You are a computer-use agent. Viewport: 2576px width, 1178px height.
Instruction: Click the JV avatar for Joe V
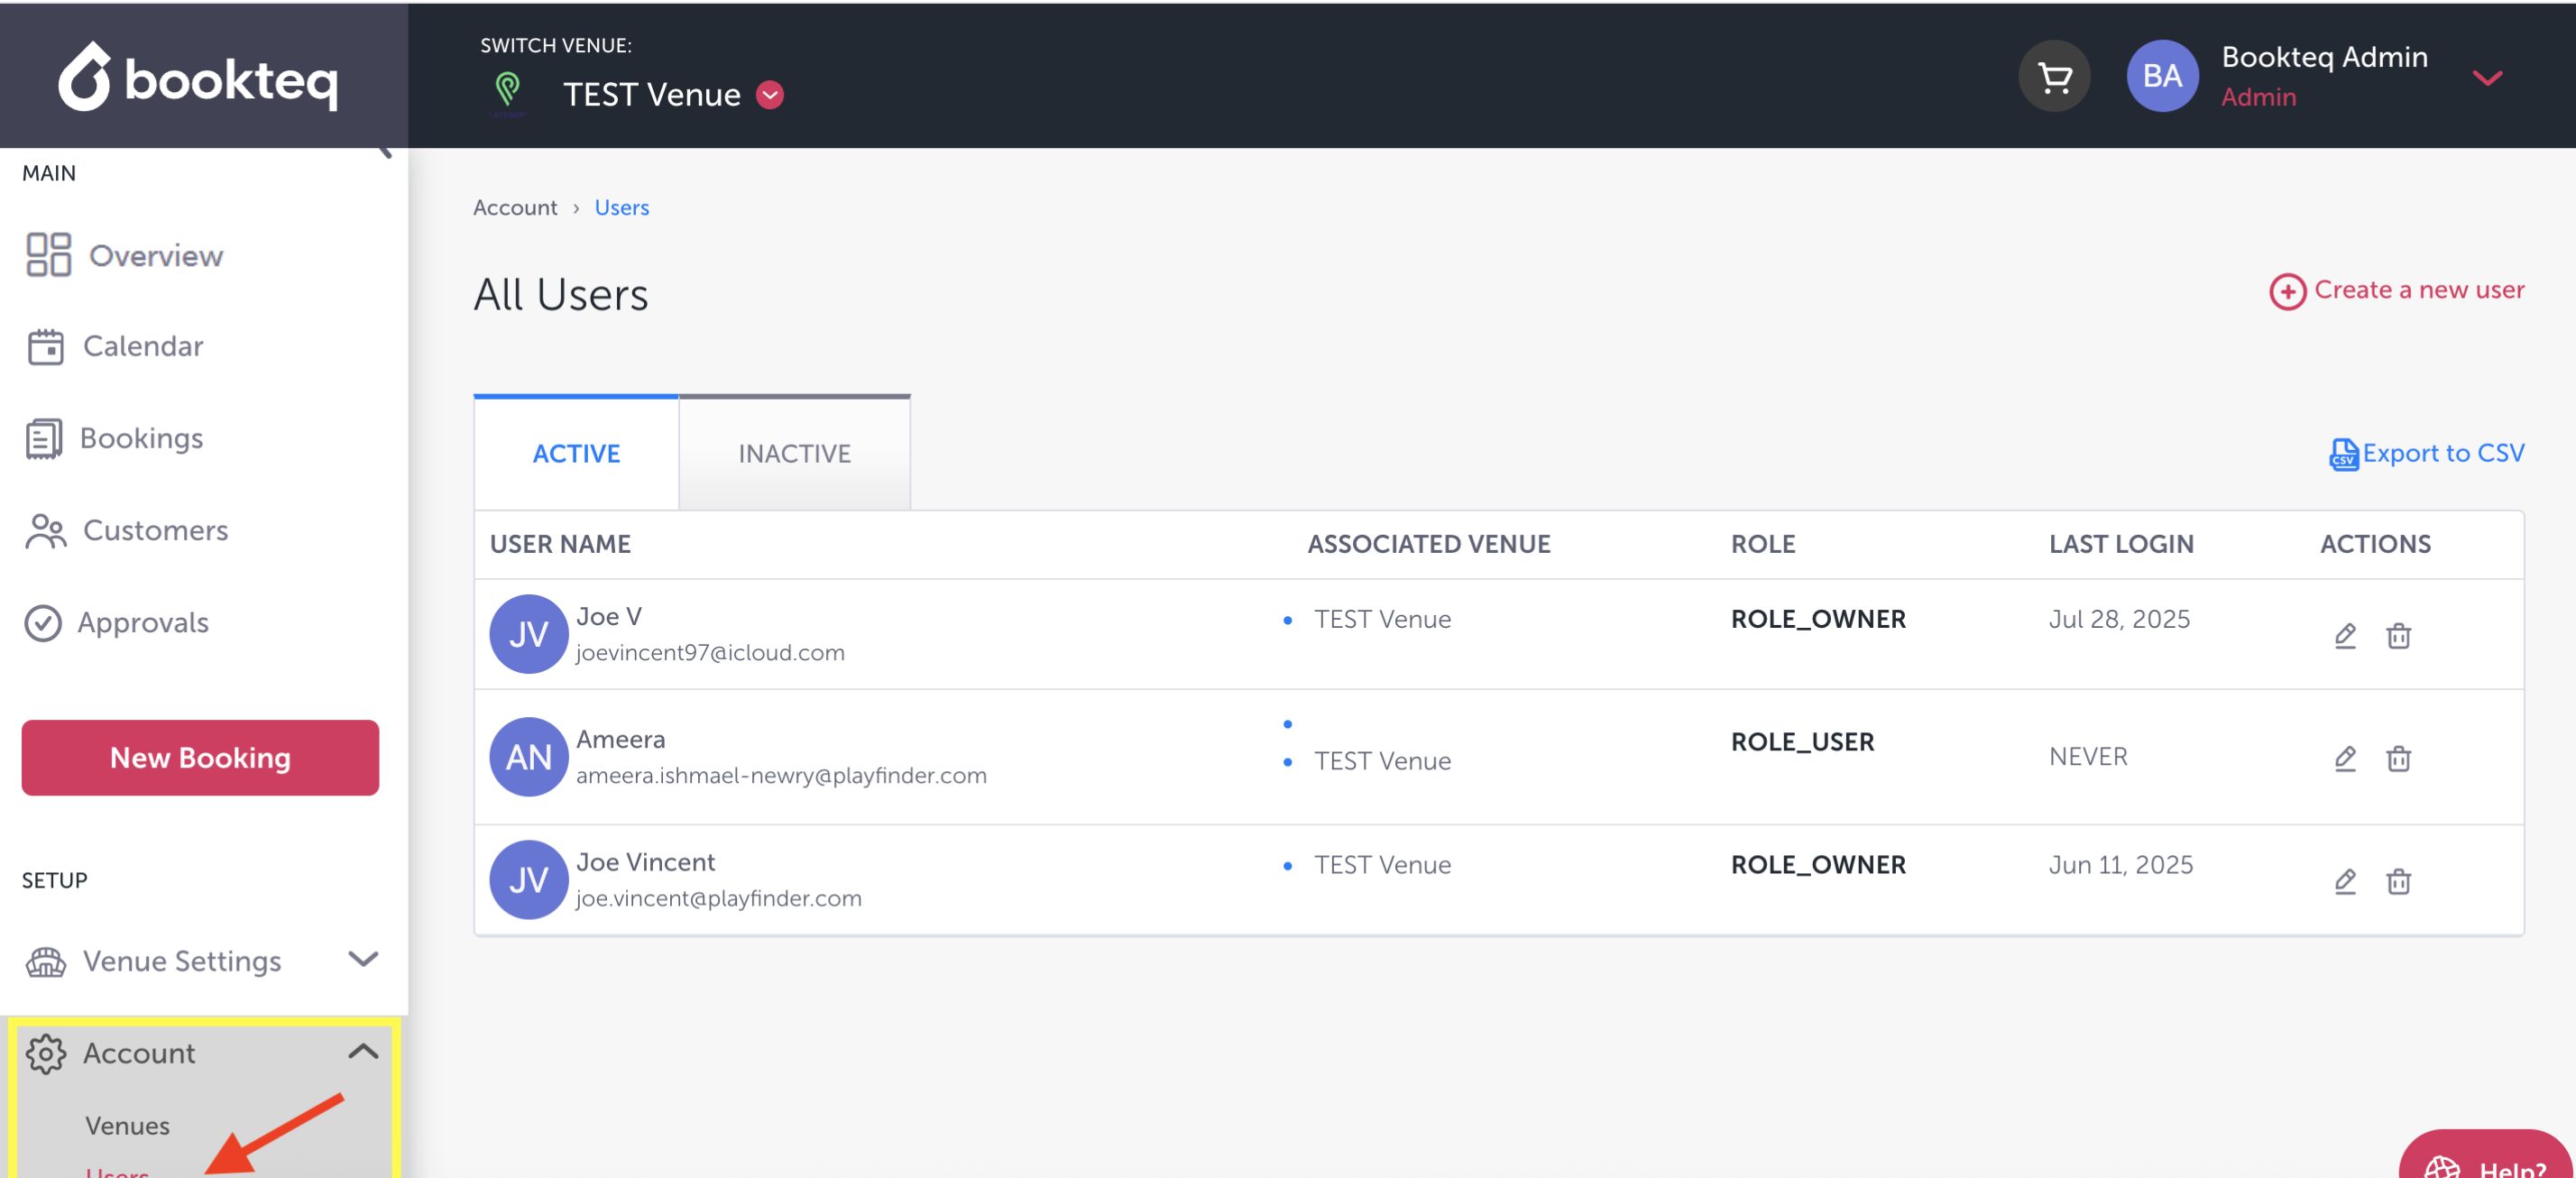(528, 634)
